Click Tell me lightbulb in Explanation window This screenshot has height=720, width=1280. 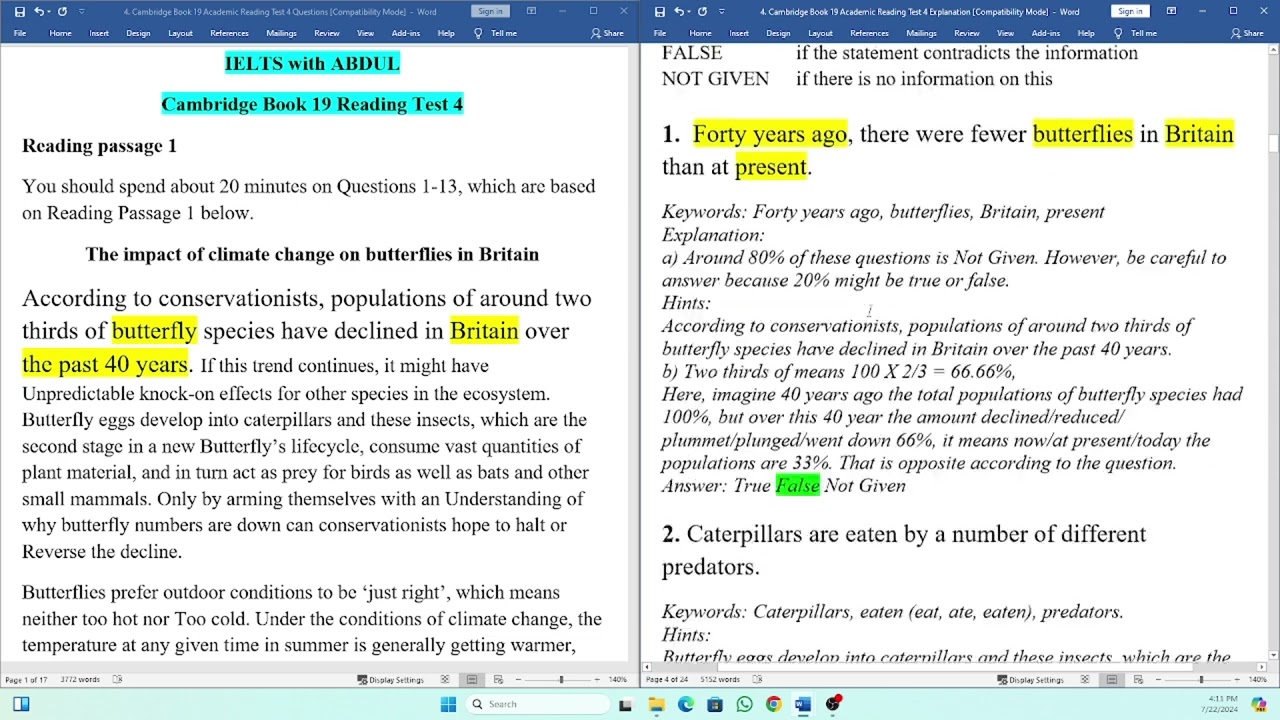(x=1118, y=33)
